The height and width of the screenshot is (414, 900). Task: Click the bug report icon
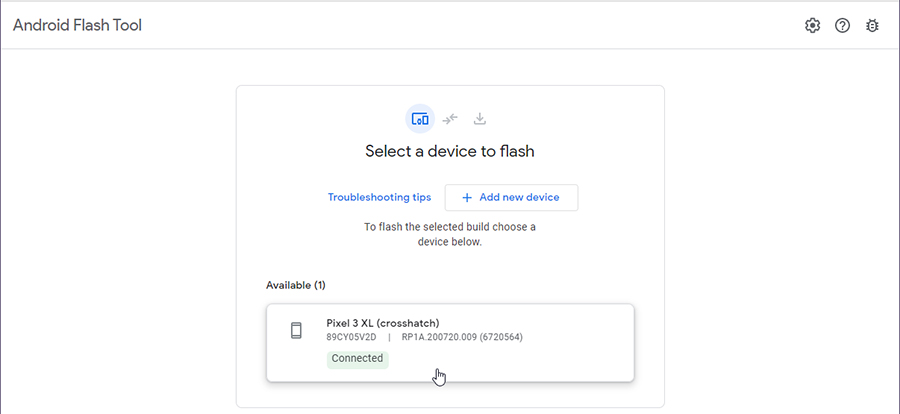click(872, 26)
